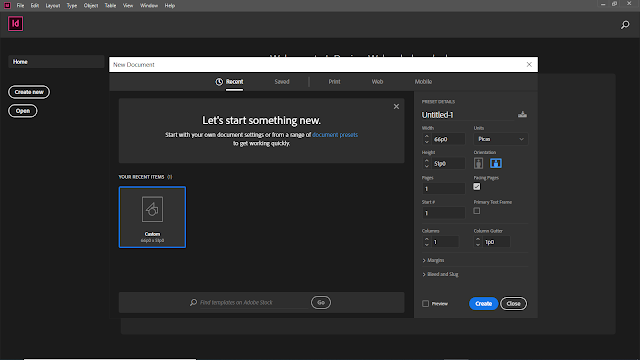The width and height of the screenshot is (640, 360).
Task: Adjust the Columns stepper arrows
Action: 427,242
